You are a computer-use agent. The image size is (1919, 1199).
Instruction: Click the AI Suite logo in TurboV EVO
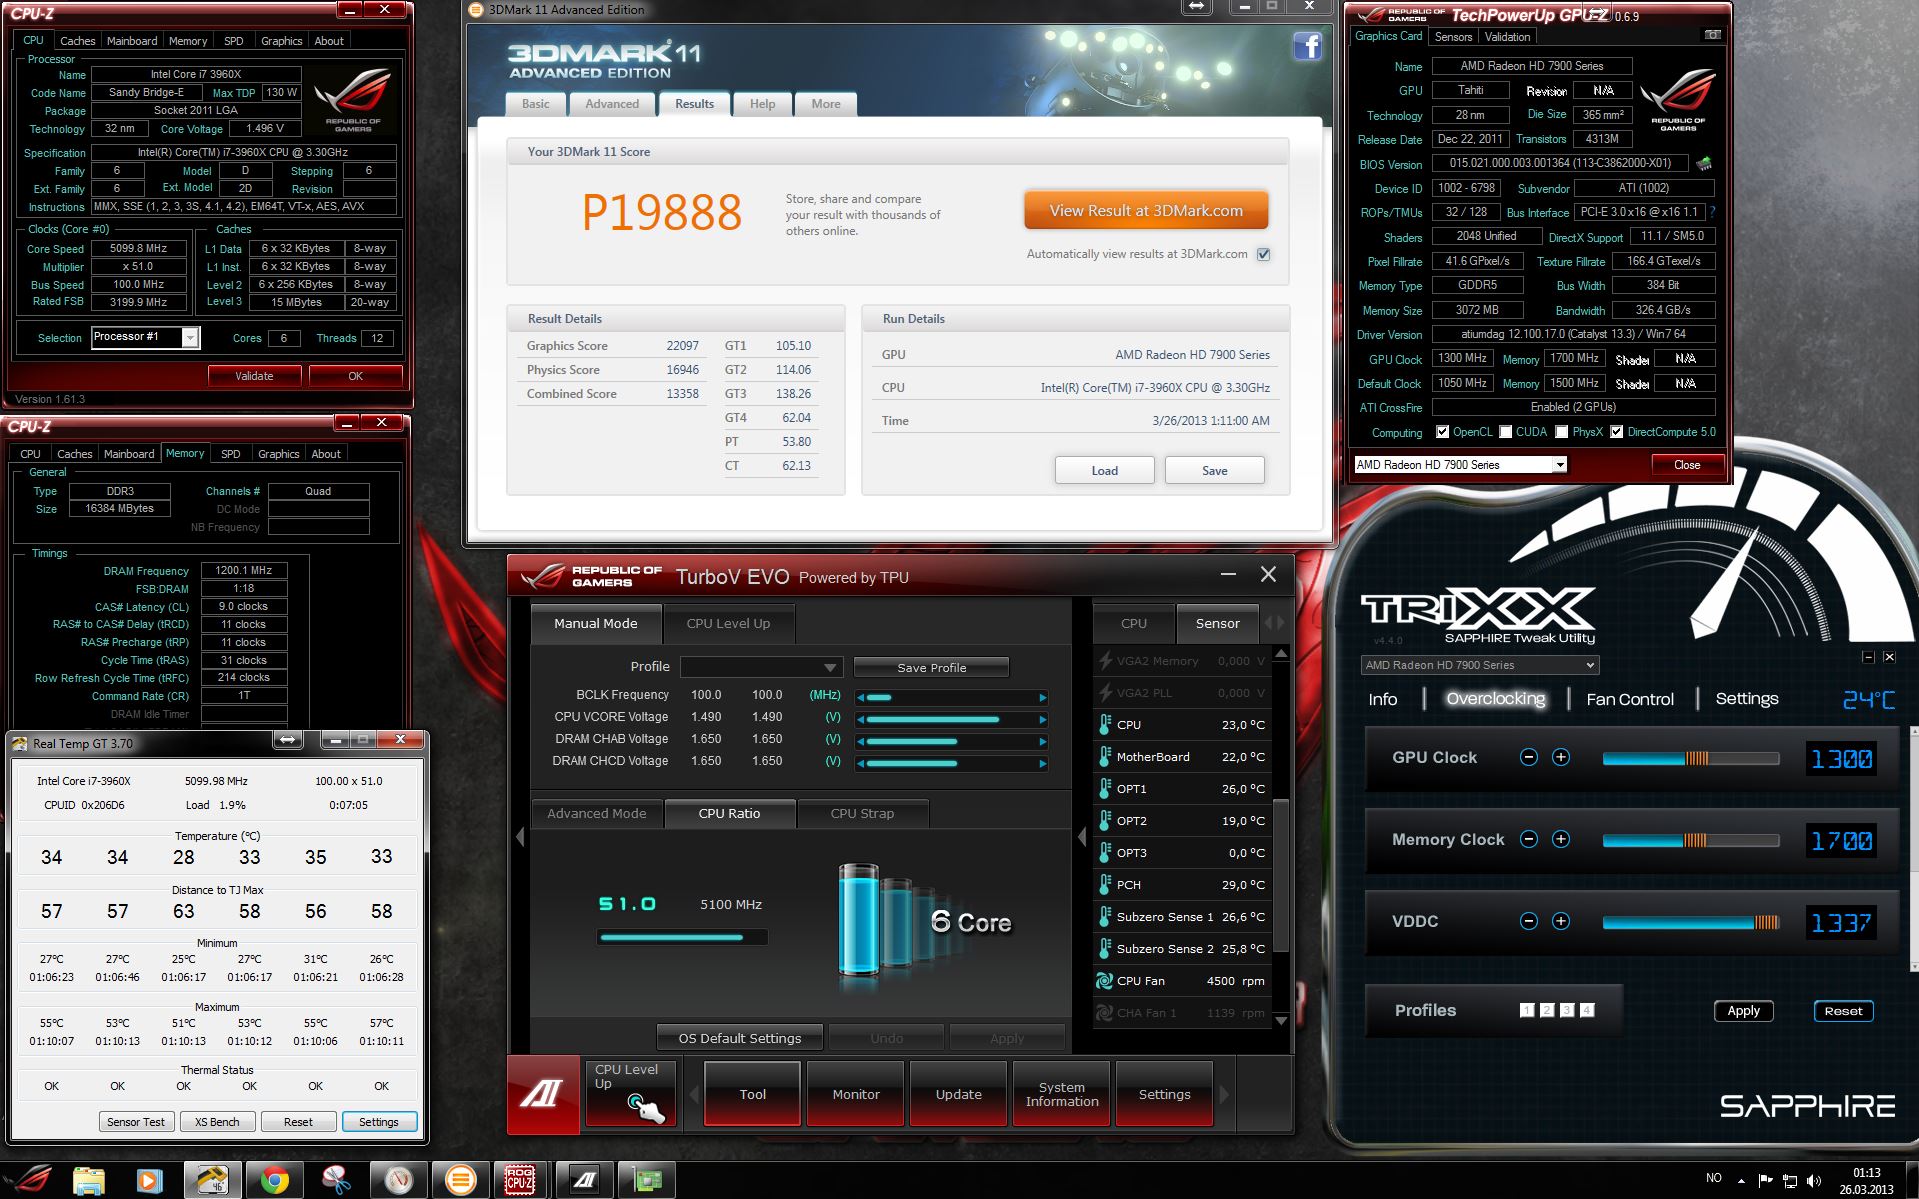coord(543,1094)
